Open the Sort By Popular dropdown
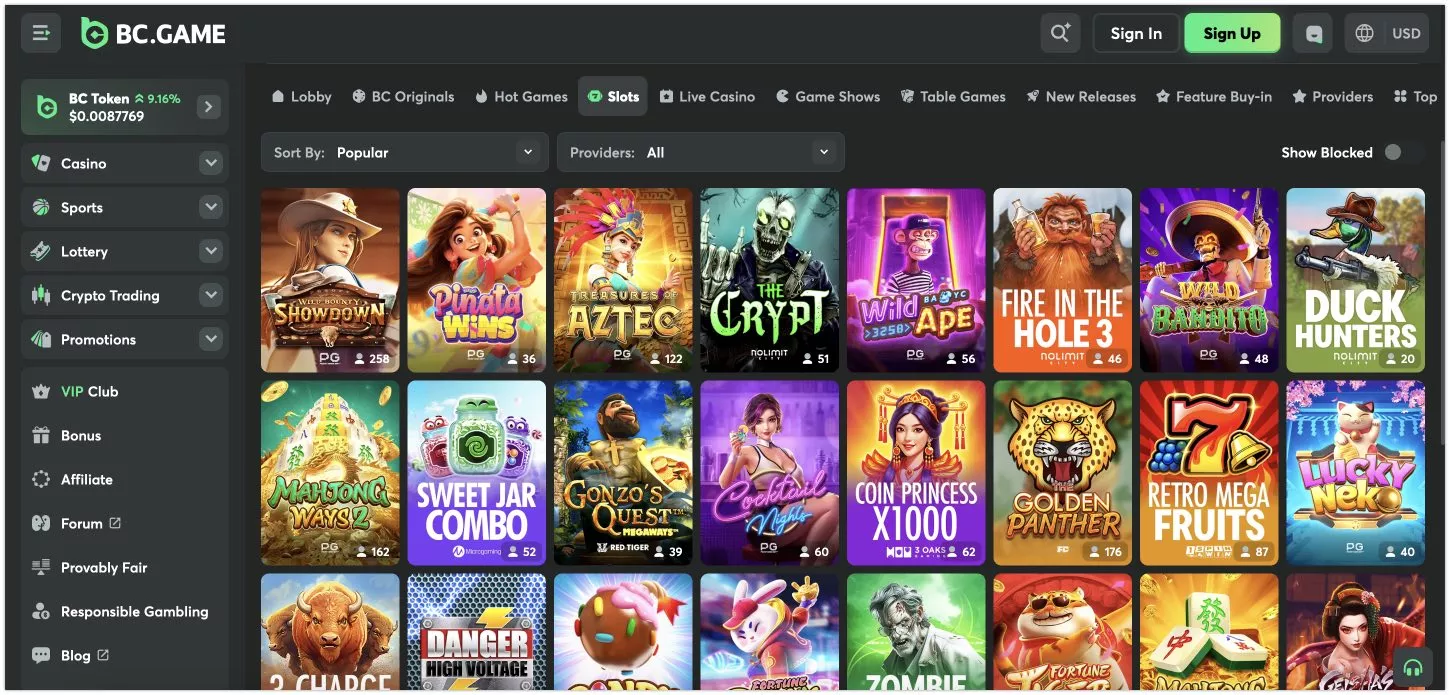The image size is (1450, 695). [x=405, y=152]
